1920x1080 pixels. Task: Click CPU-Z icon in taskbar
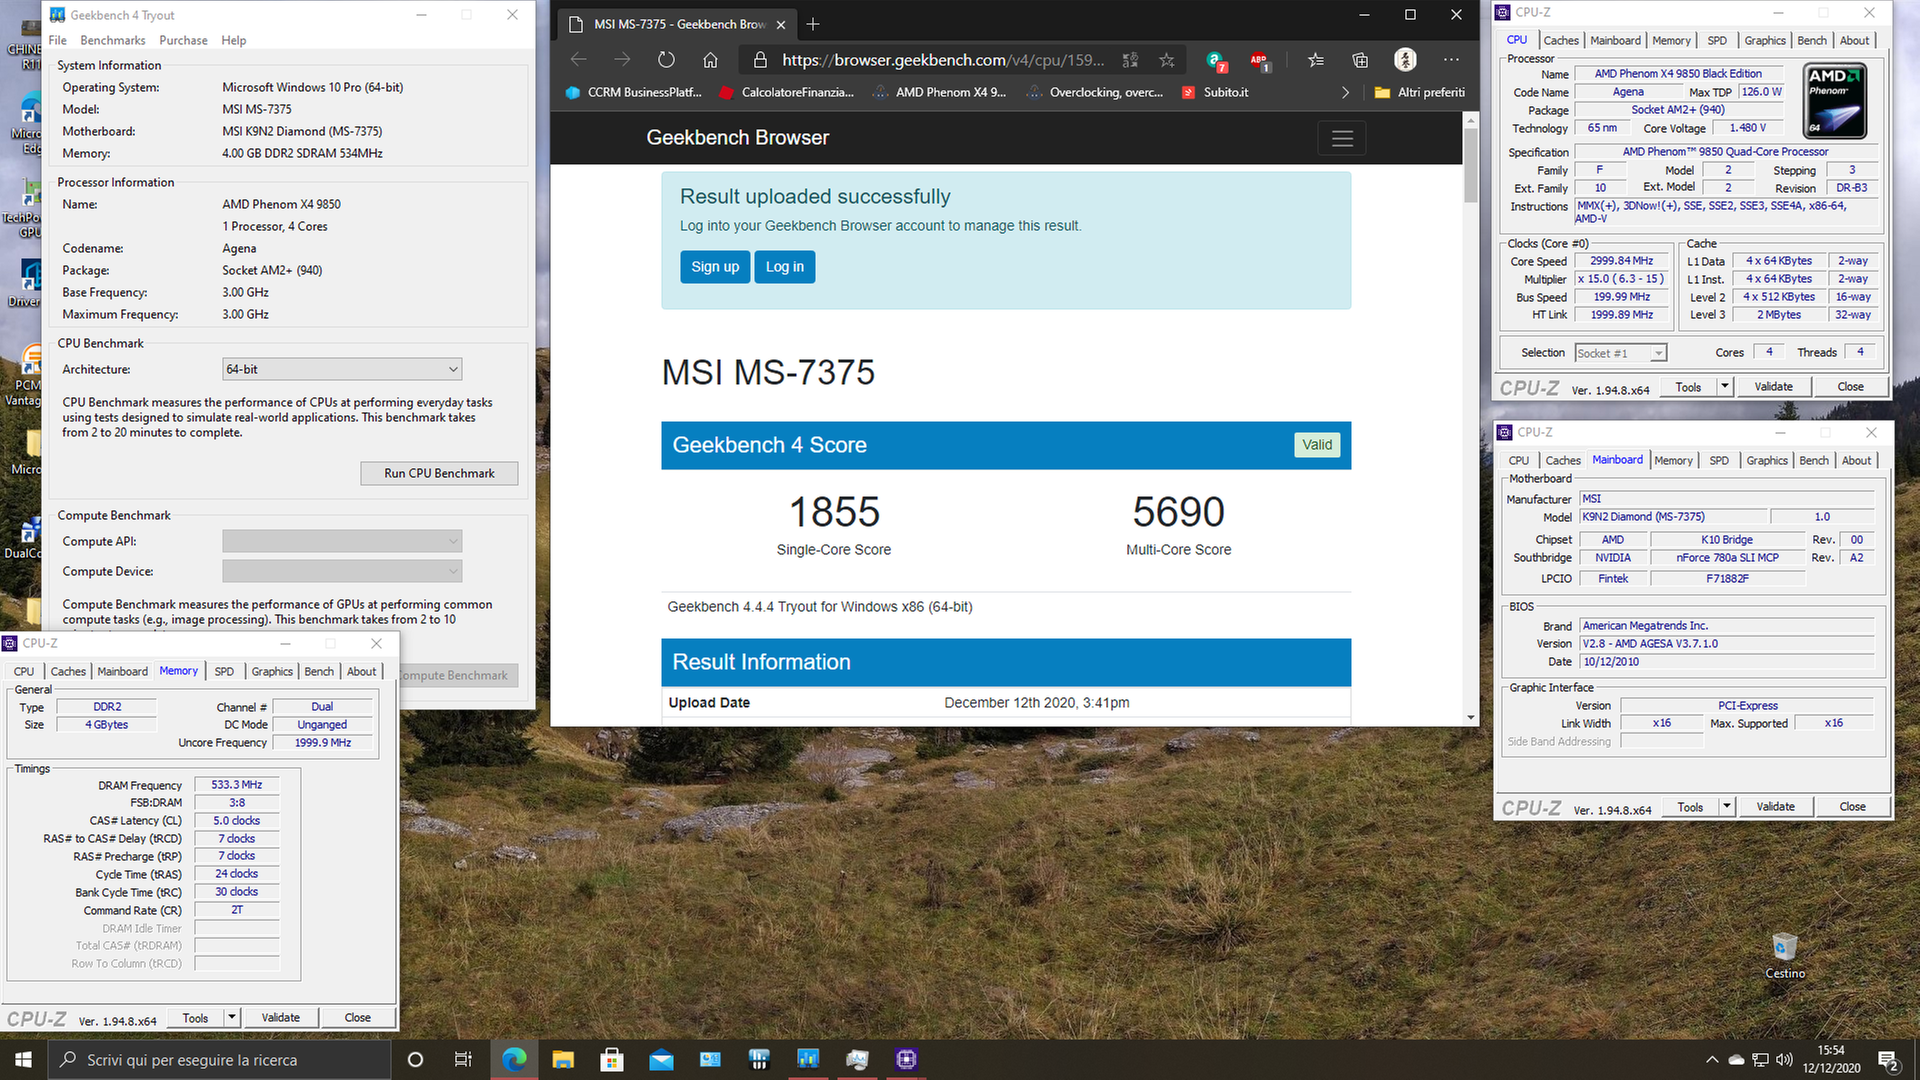point(906,1059)
